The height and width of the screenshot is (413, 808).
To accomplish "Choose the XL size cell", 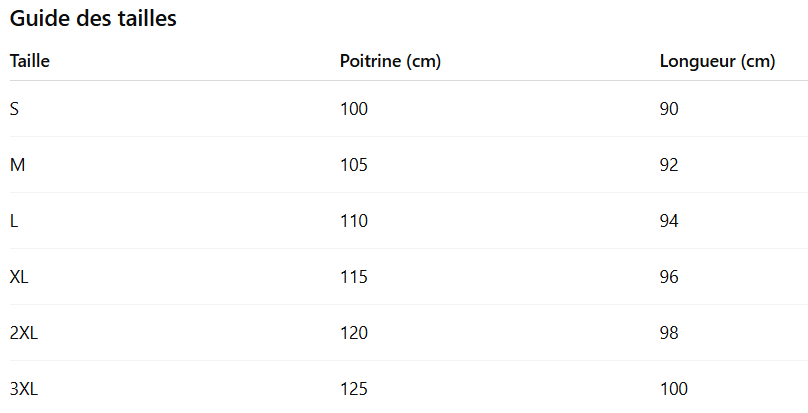I will pyautogui.click(x=19, y=276).
